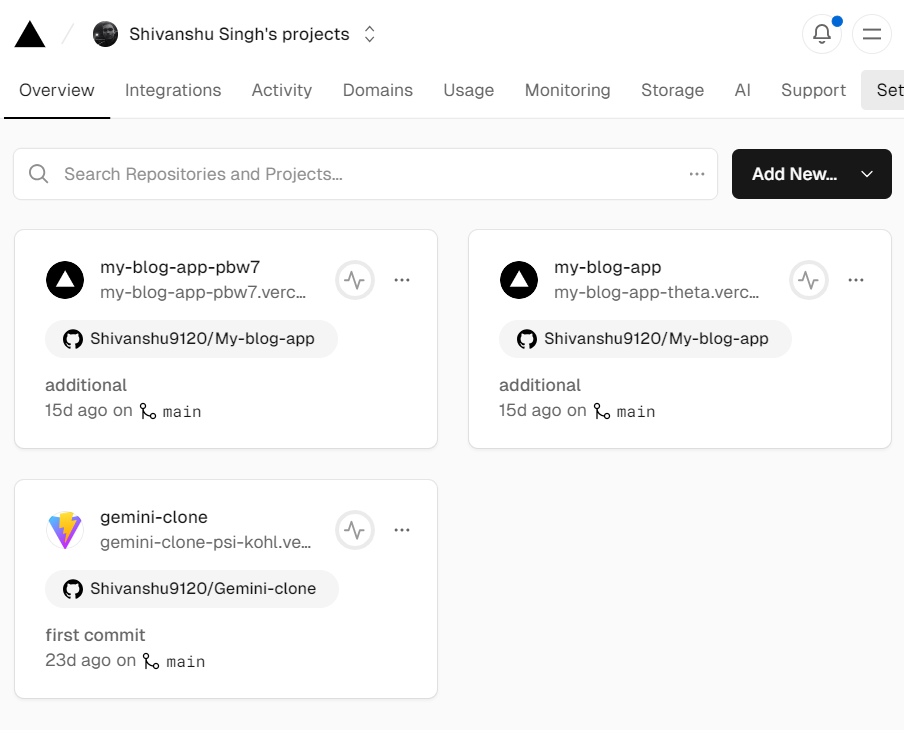Click the main branch on my-blog-app

click(636, 412)
